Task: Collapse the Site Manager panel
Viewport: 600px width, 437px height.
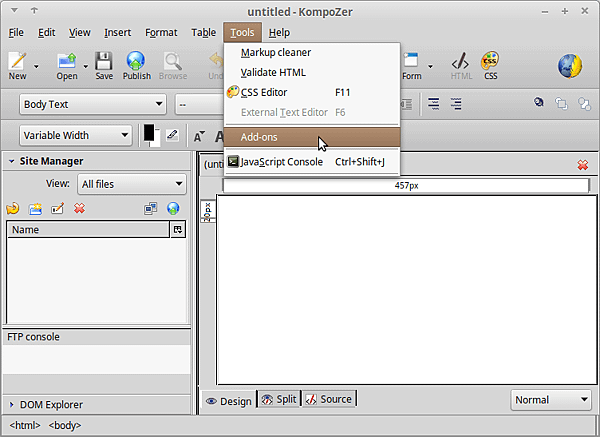Action: (11, 161)
